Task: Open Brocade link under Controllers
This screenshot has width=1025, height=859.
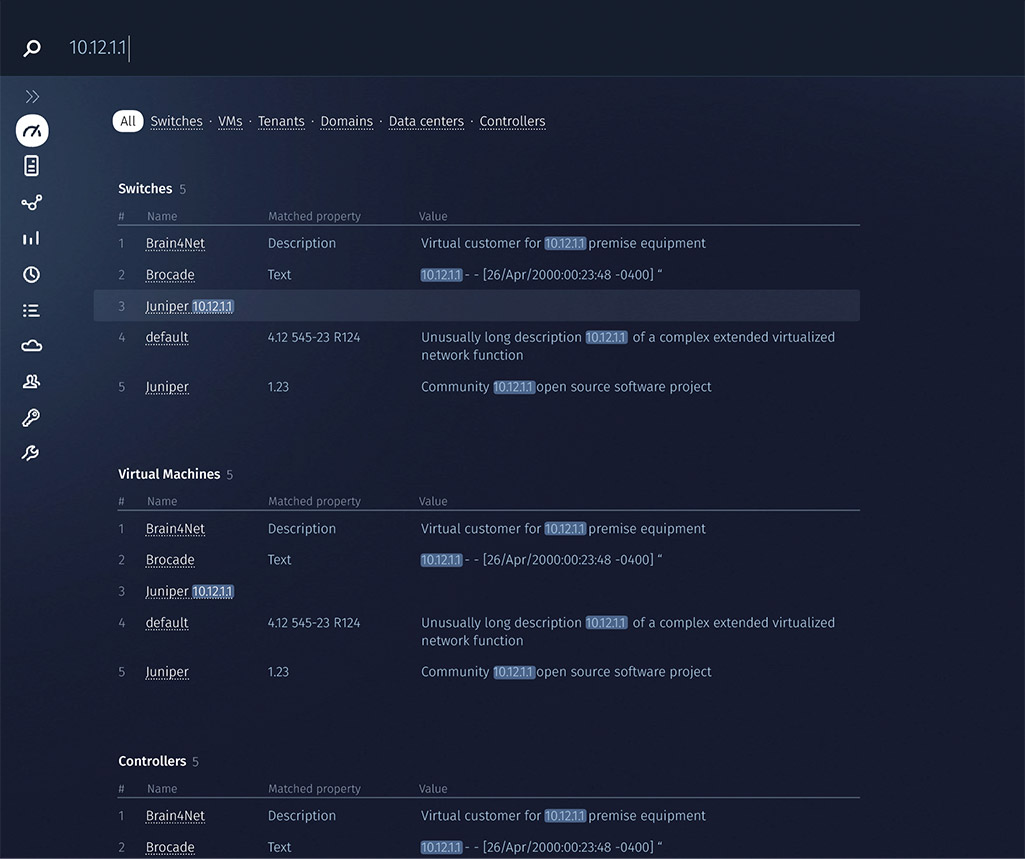Action: click(170, 847)
